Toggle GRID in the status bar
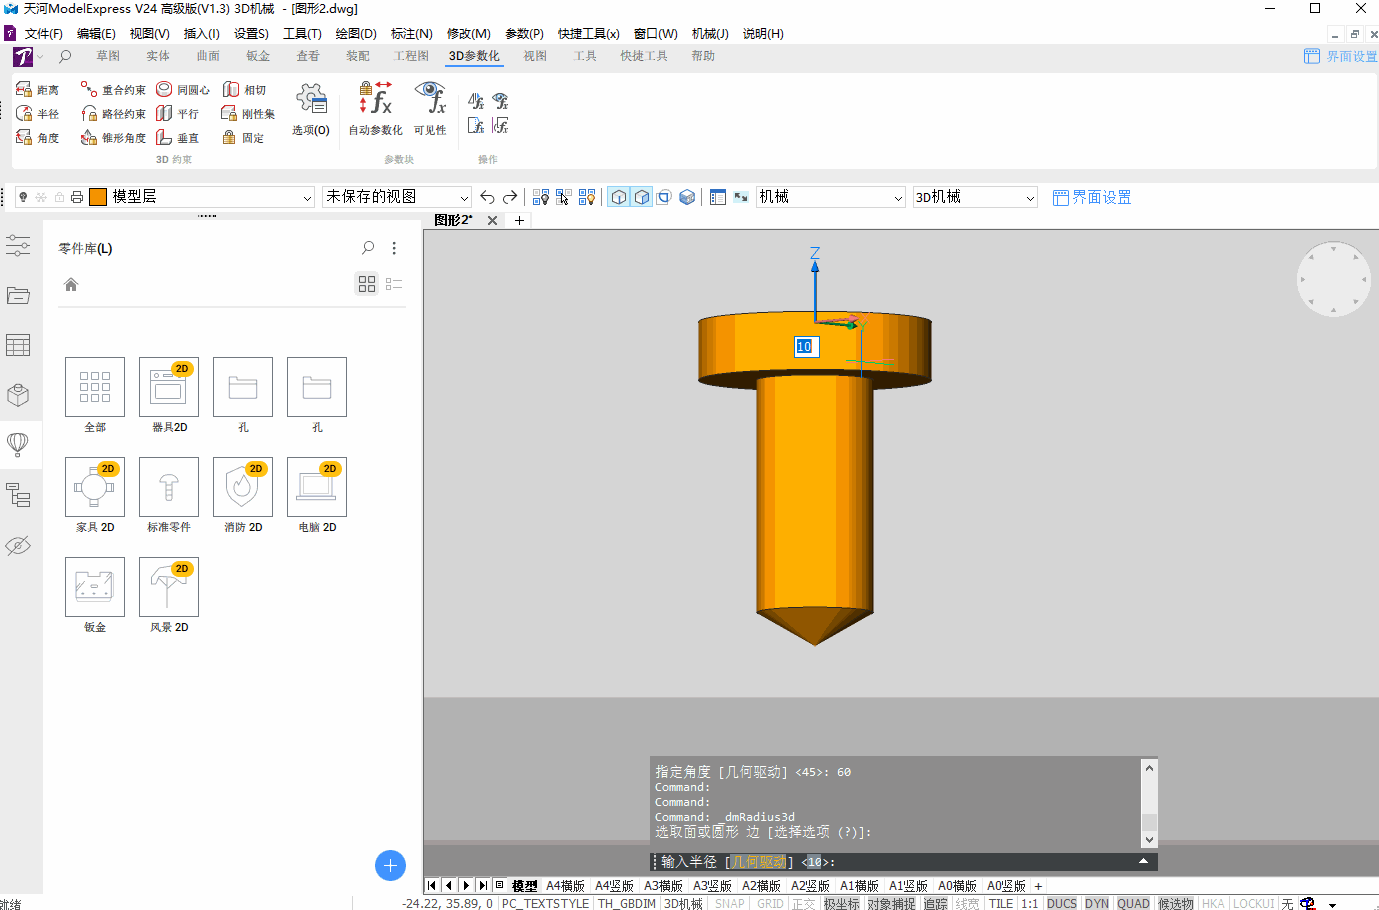The height and width of the screenshot is (910, 1379). 770,903
